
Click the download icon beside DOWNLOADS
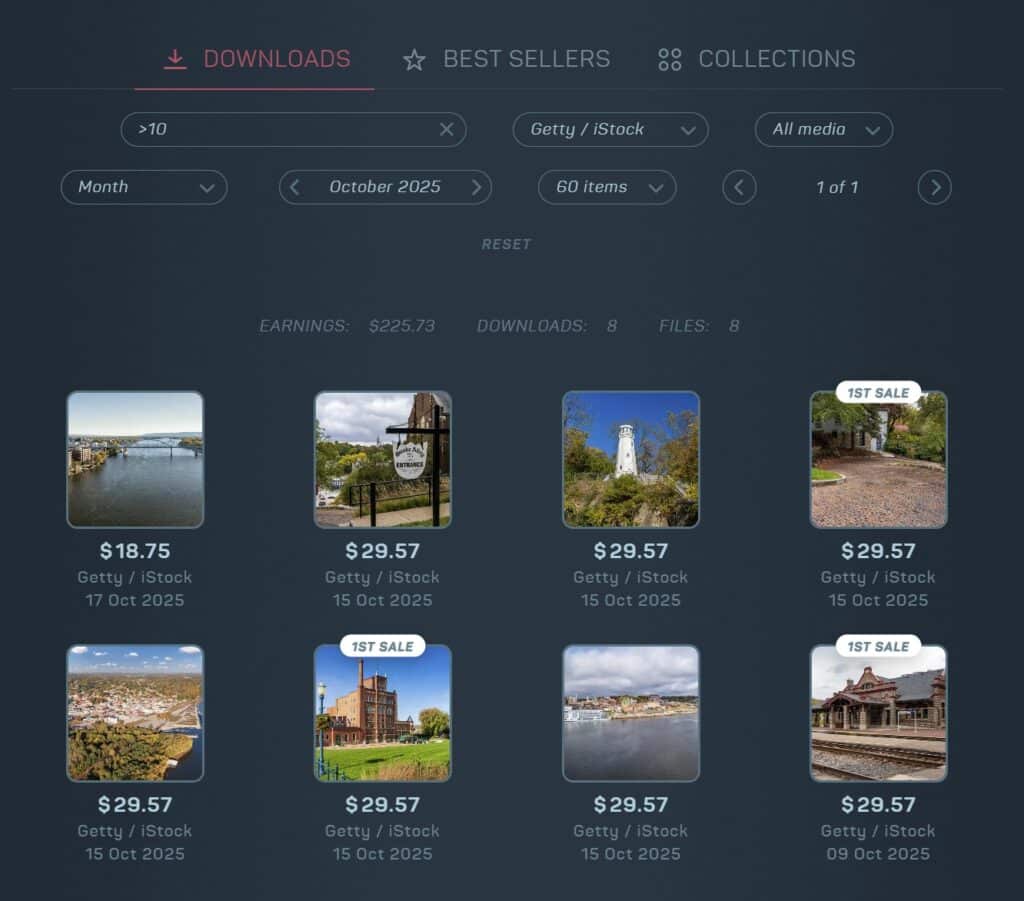[x=176, y=58]
